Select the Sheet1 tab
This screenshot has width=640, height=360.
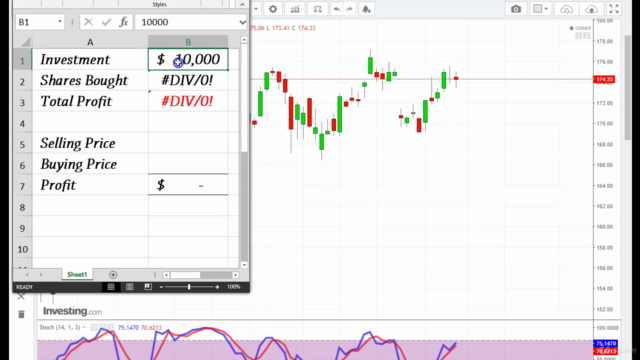pos(77,275)
